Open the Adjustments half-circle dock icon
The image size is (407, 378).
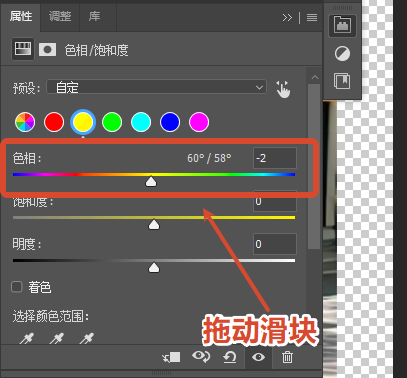342,54
